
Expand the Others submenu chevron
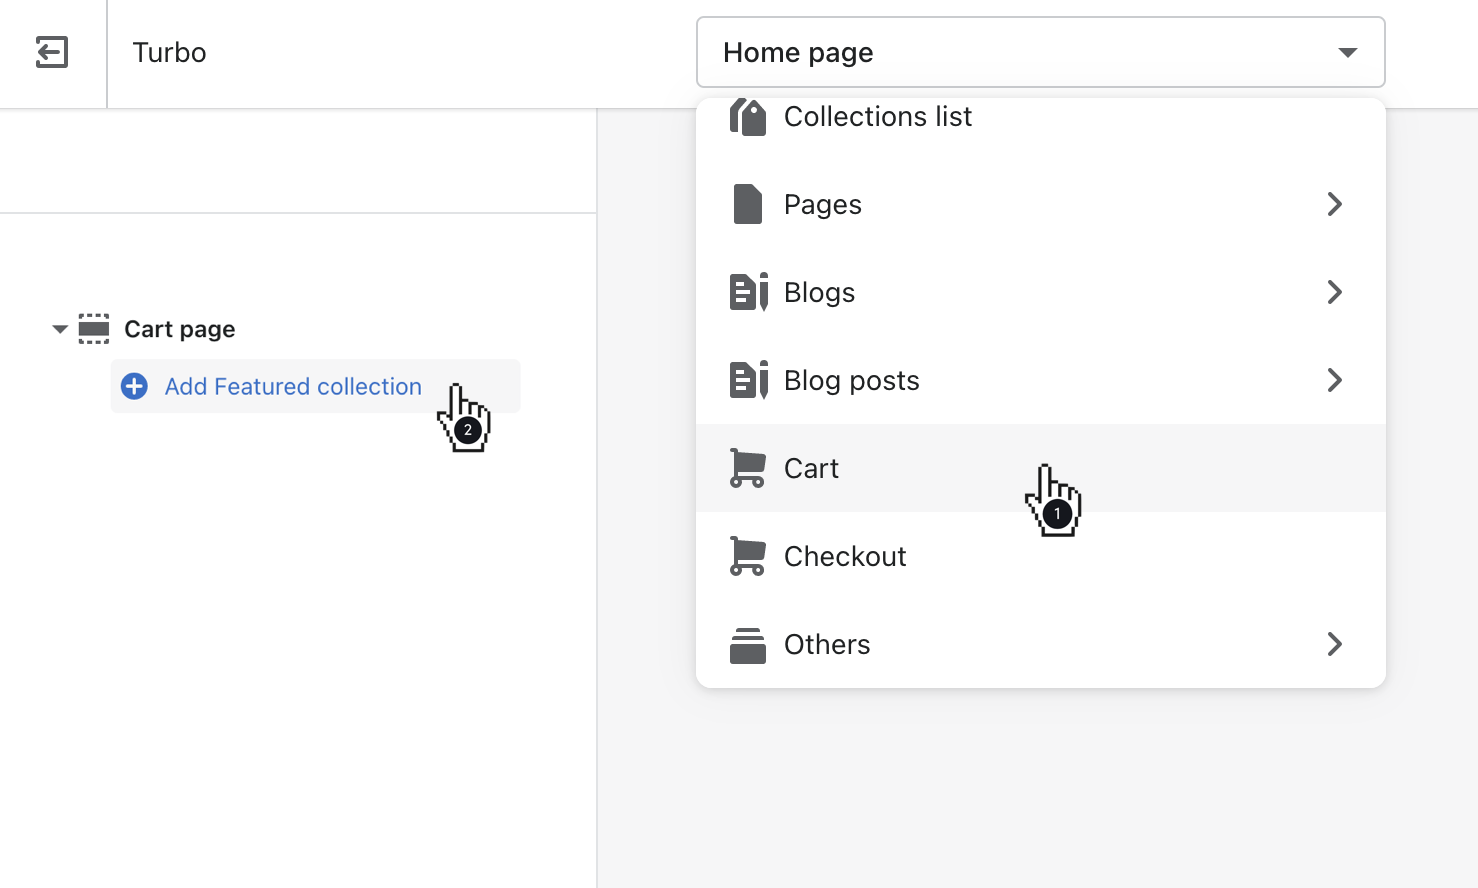click(x=1334, y=644)
